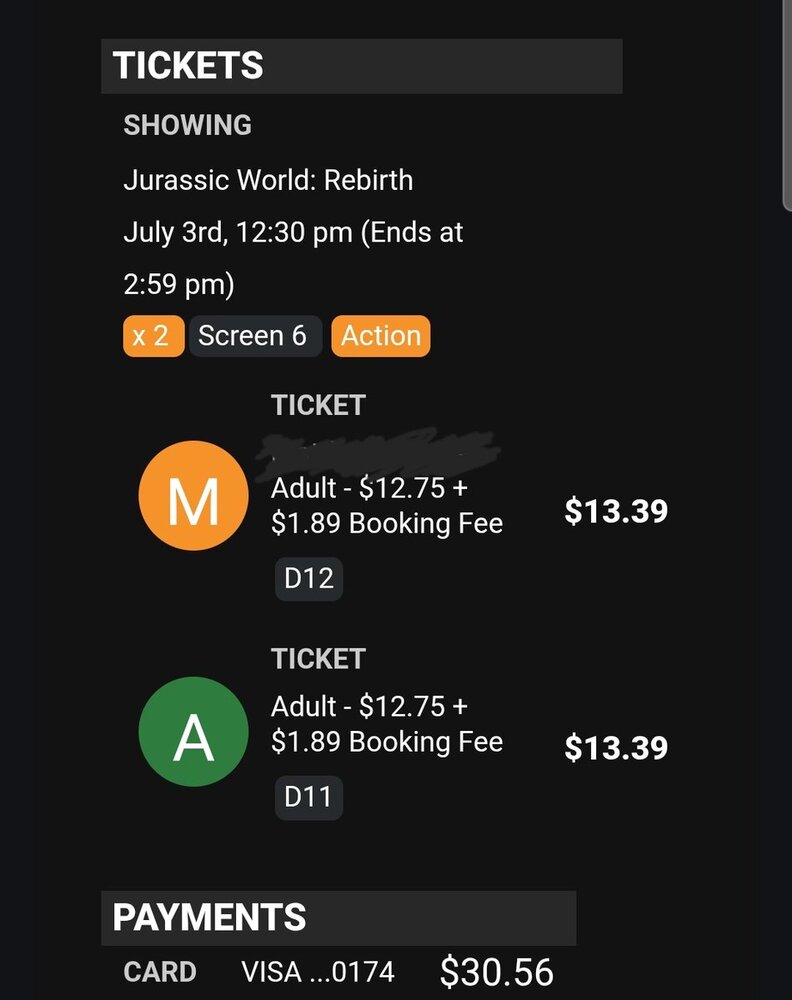
Task: Click the $13.39 price beside seat D12
Action: tap(616, 511)
